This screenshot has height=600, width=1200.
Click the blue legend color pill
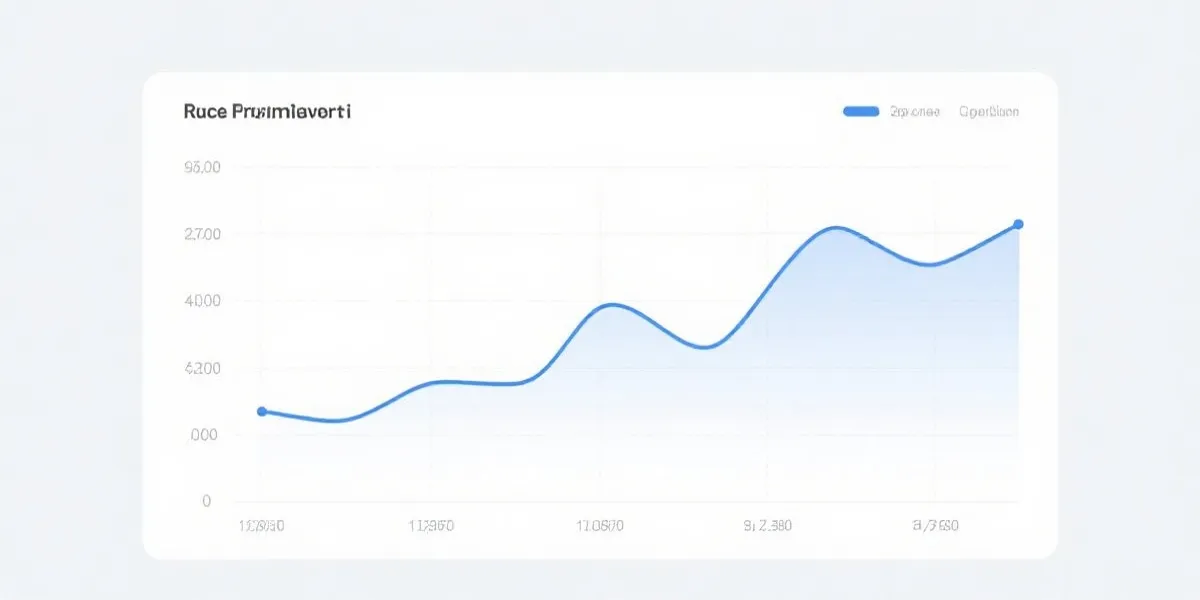click(x=861, y=112)
